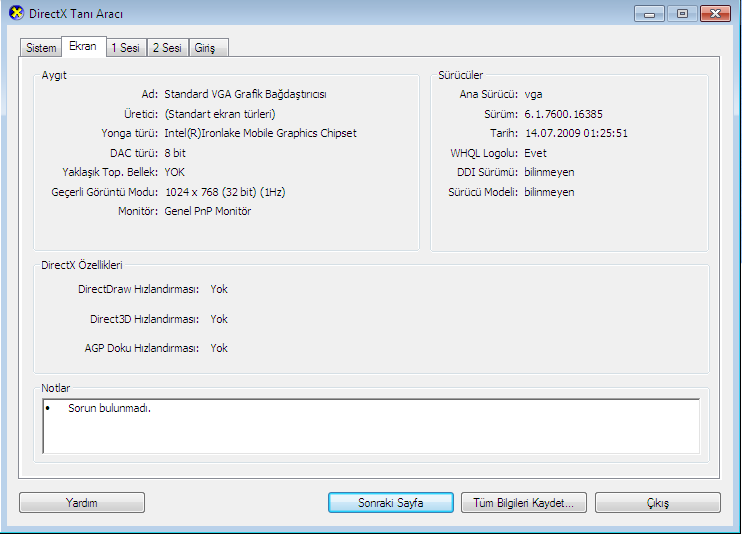Minimize the DirectX Tanı Aracı window
Viewport: 742px width, 534px height.
[650, 14]
